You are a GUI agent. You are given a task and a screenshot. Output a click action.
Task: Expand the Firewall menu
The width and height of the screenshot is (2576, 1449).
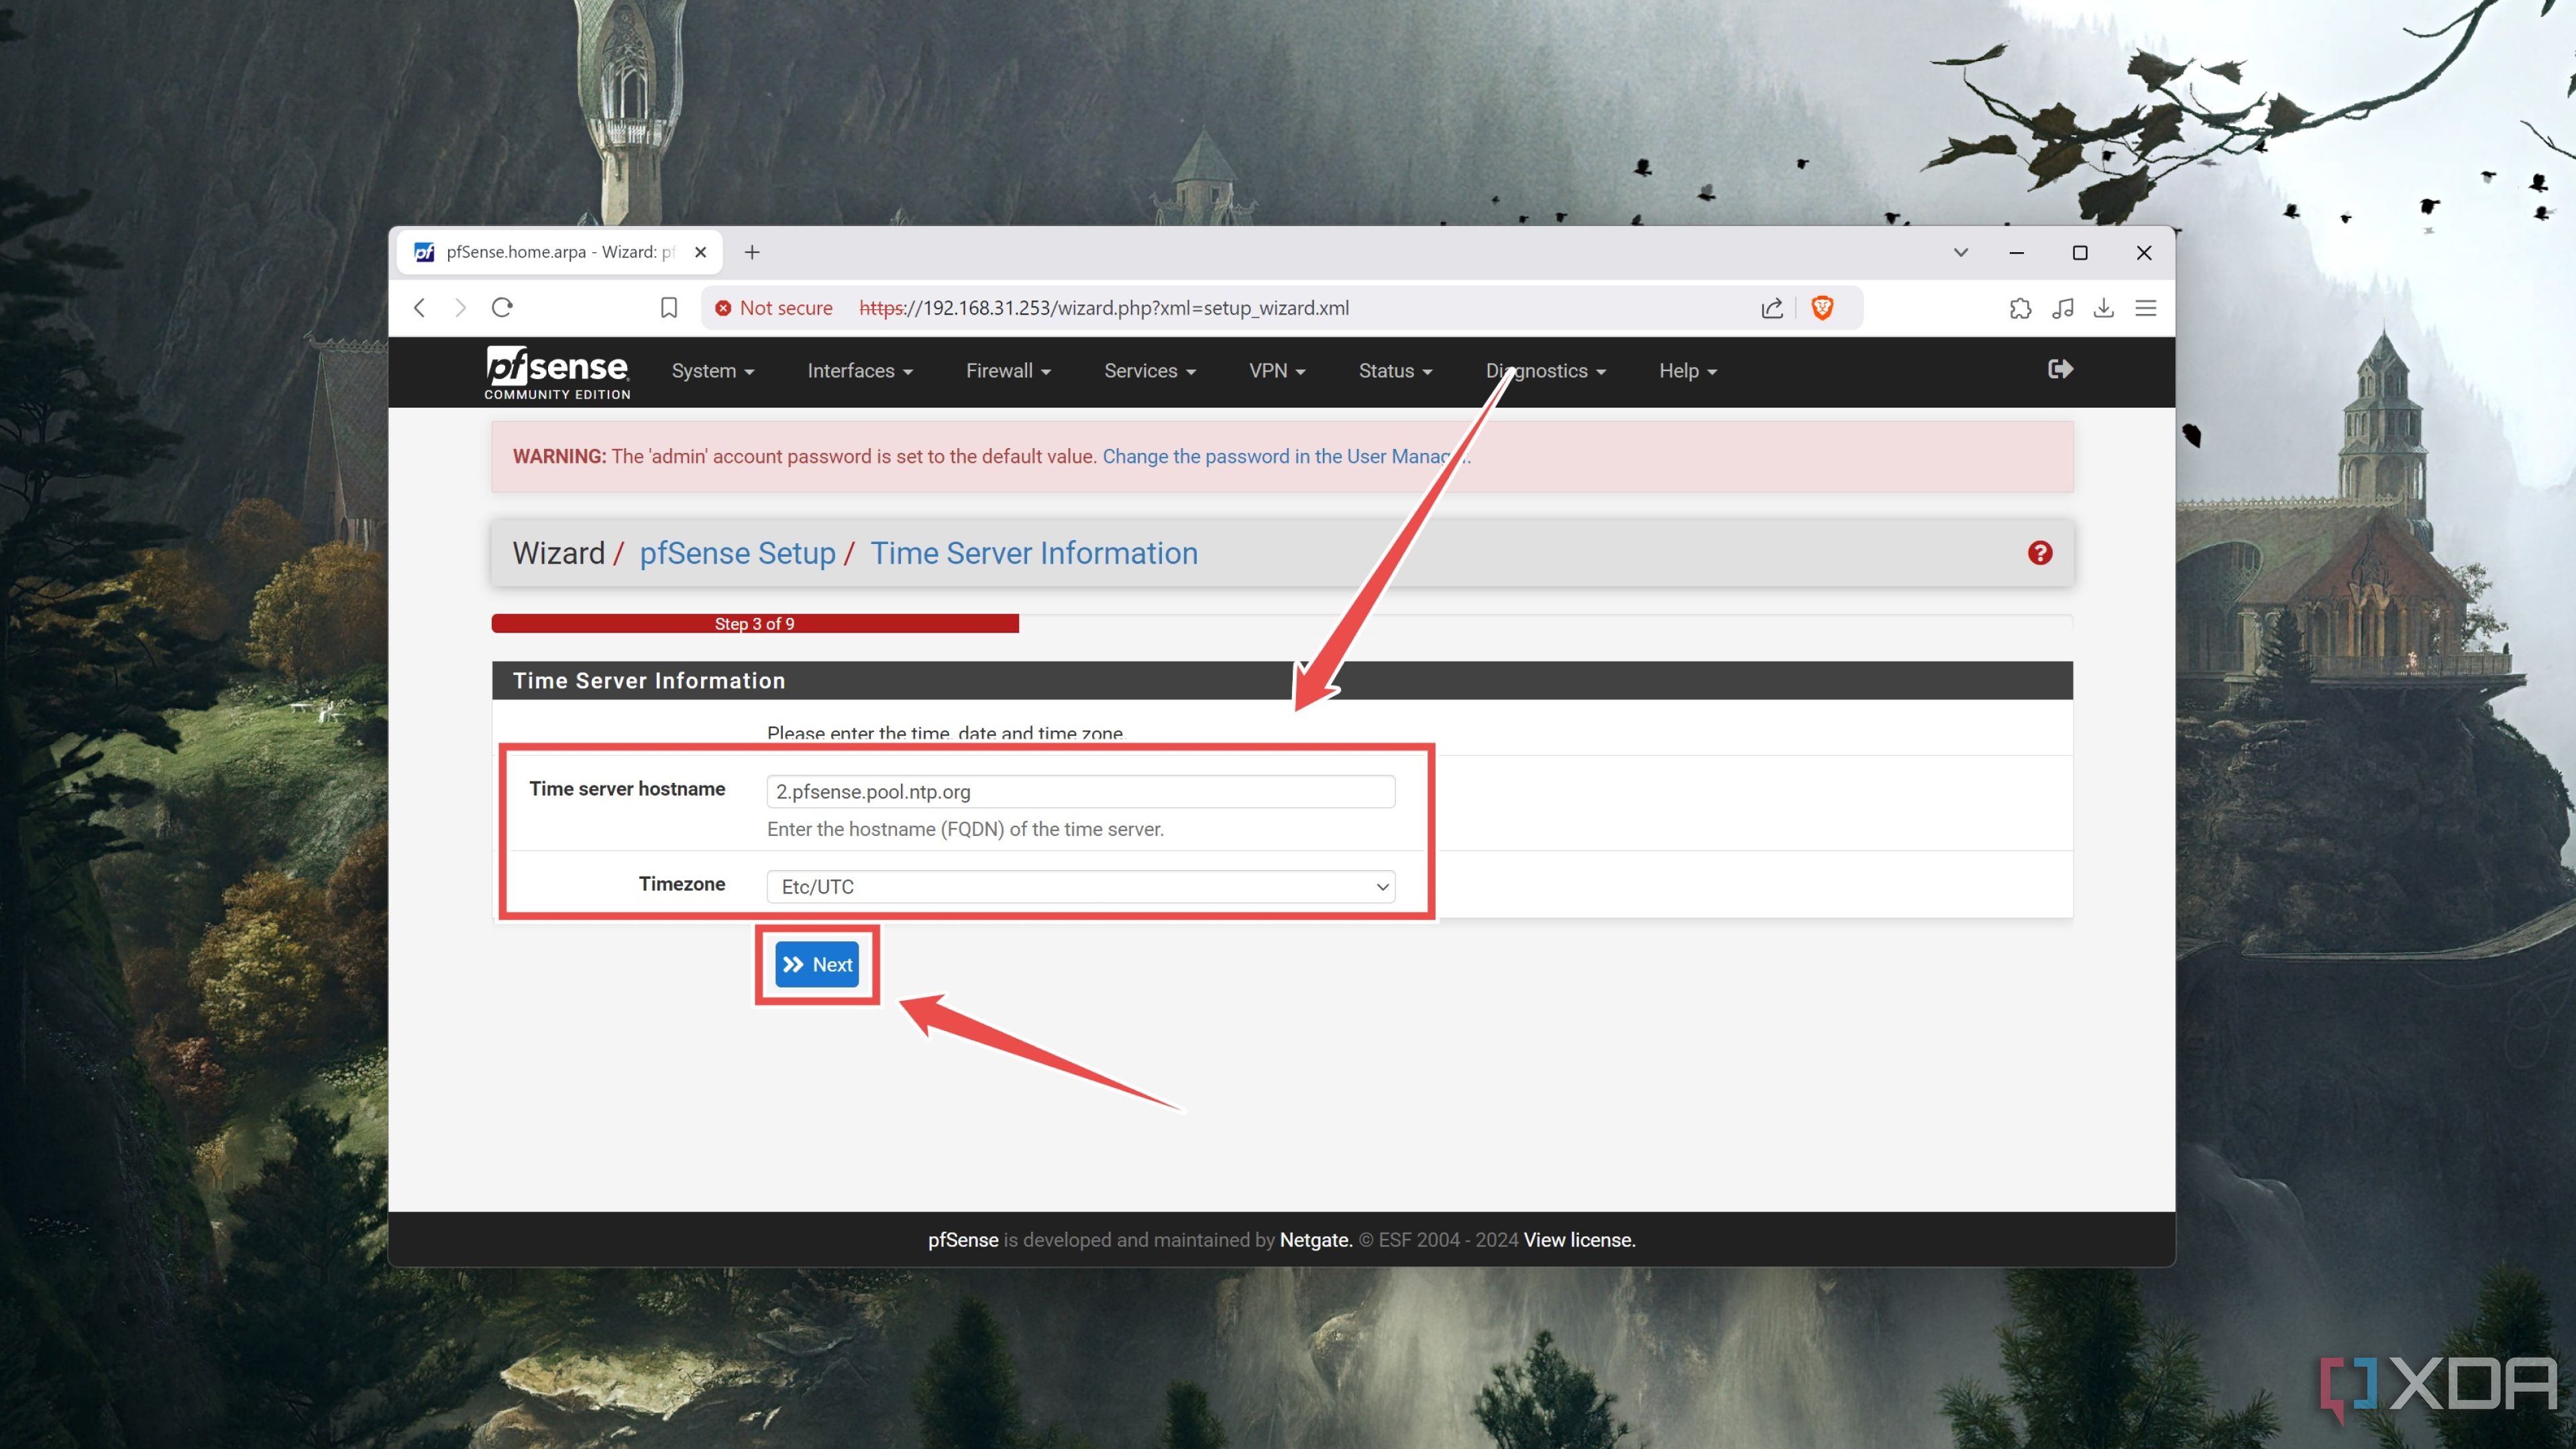point(1008,371)
